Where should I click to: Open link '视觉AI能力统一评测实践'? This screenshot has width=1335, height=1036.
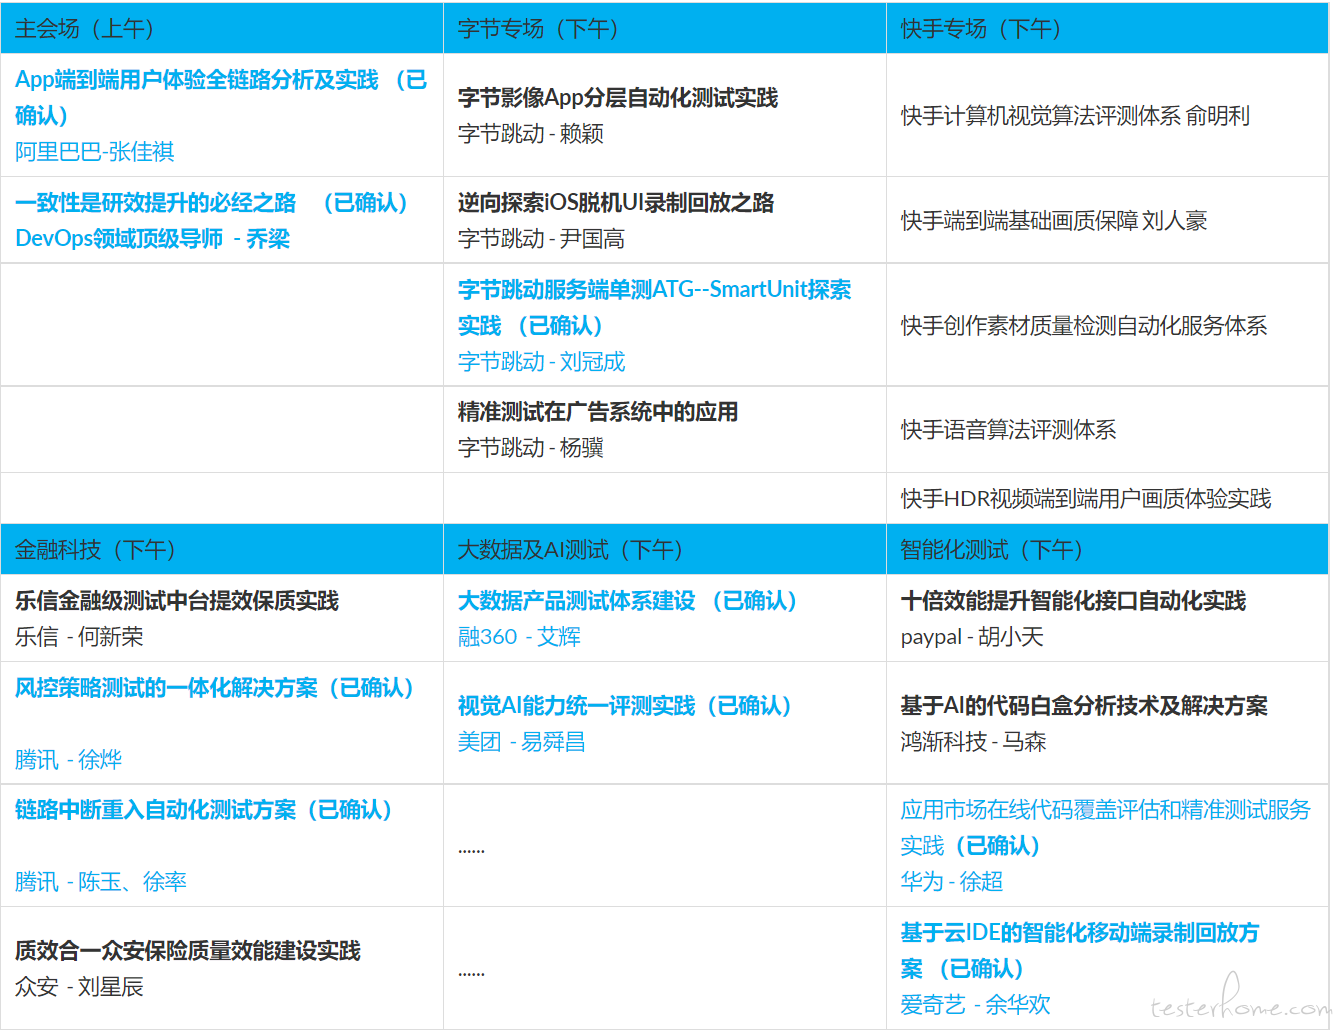tap(576, 706)
